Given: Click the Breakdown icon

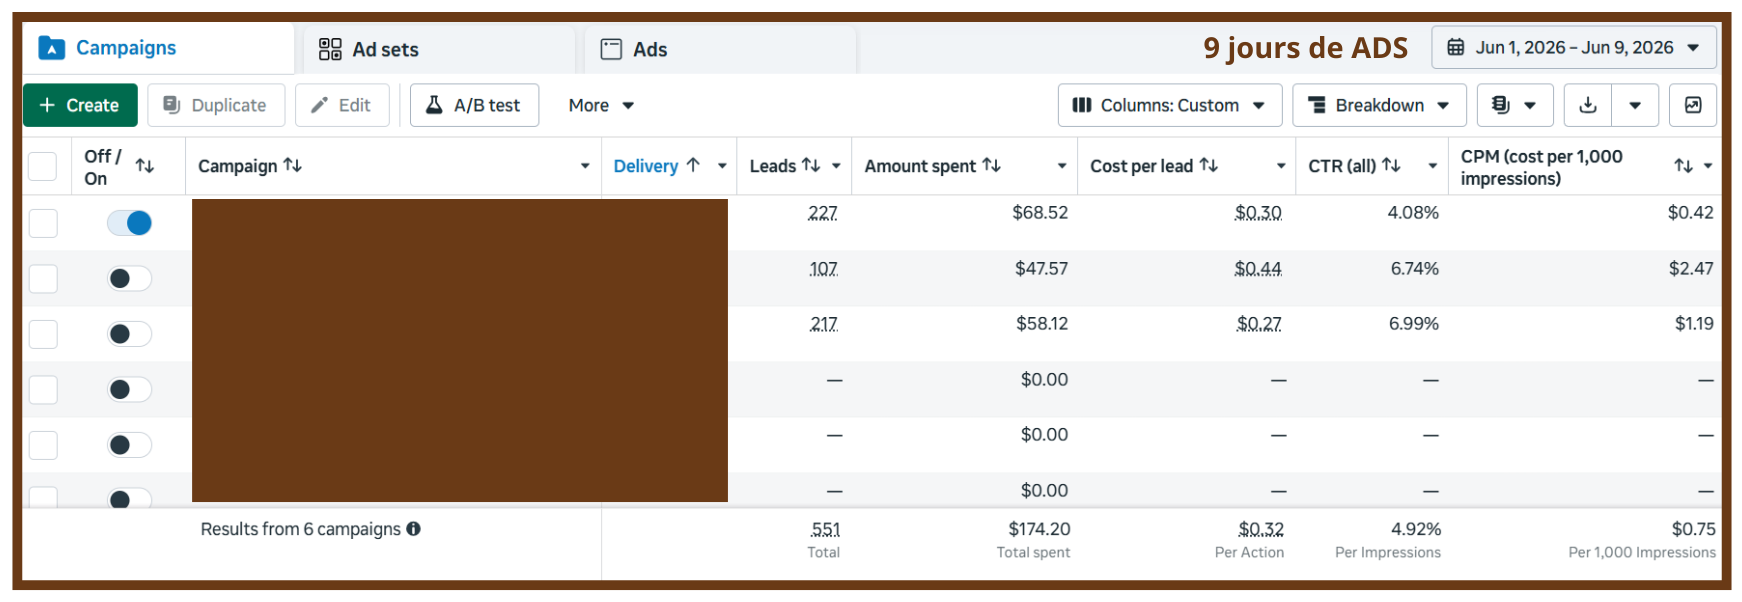Looking at the screenshot, I should (x=1317, y=105).
